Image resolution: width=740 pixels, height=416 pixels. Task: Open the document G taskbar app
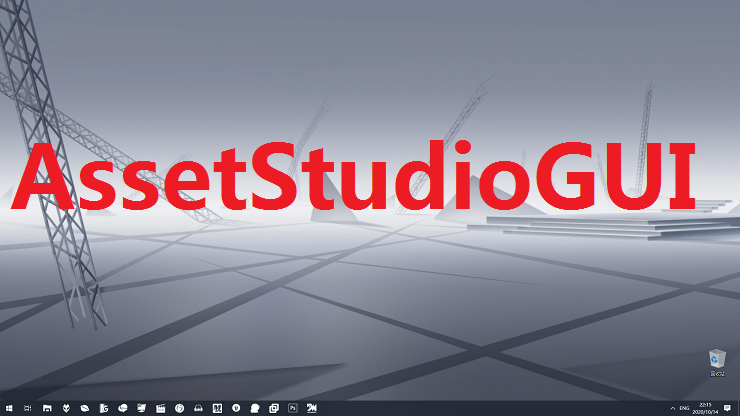point(104,408)
